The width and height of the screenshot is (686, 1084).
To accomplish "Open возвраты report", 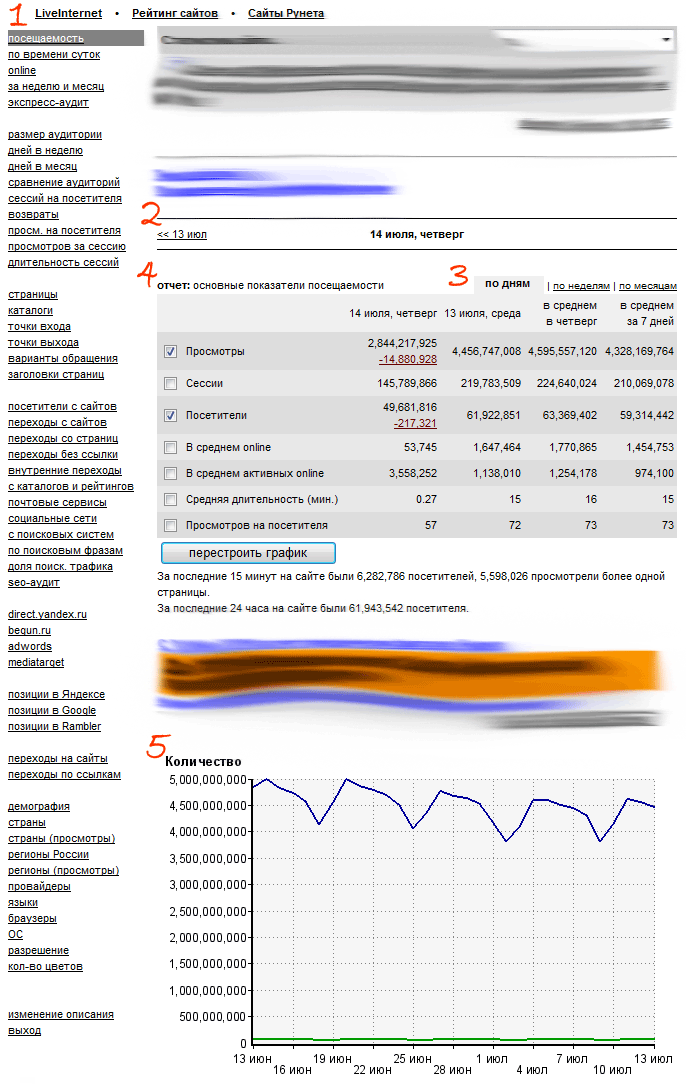I will (x=33, y=214).
